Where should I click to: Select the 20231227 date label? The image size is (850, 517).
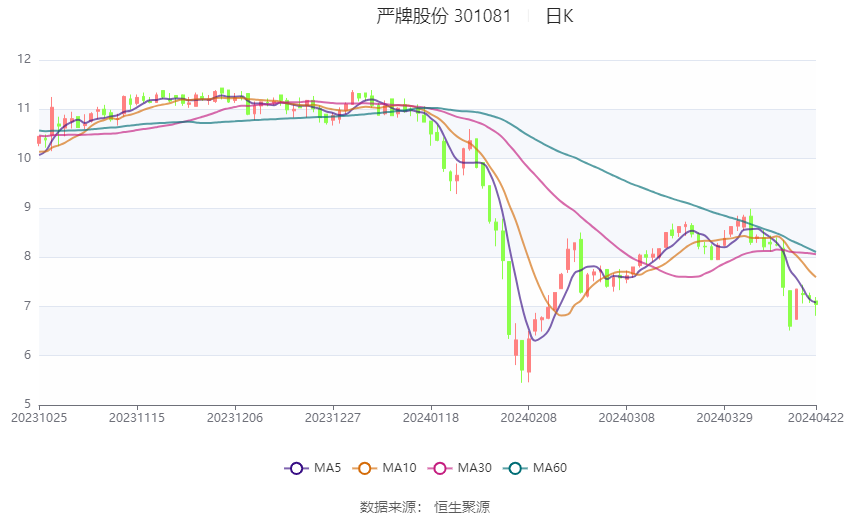[x=333, y=417]
